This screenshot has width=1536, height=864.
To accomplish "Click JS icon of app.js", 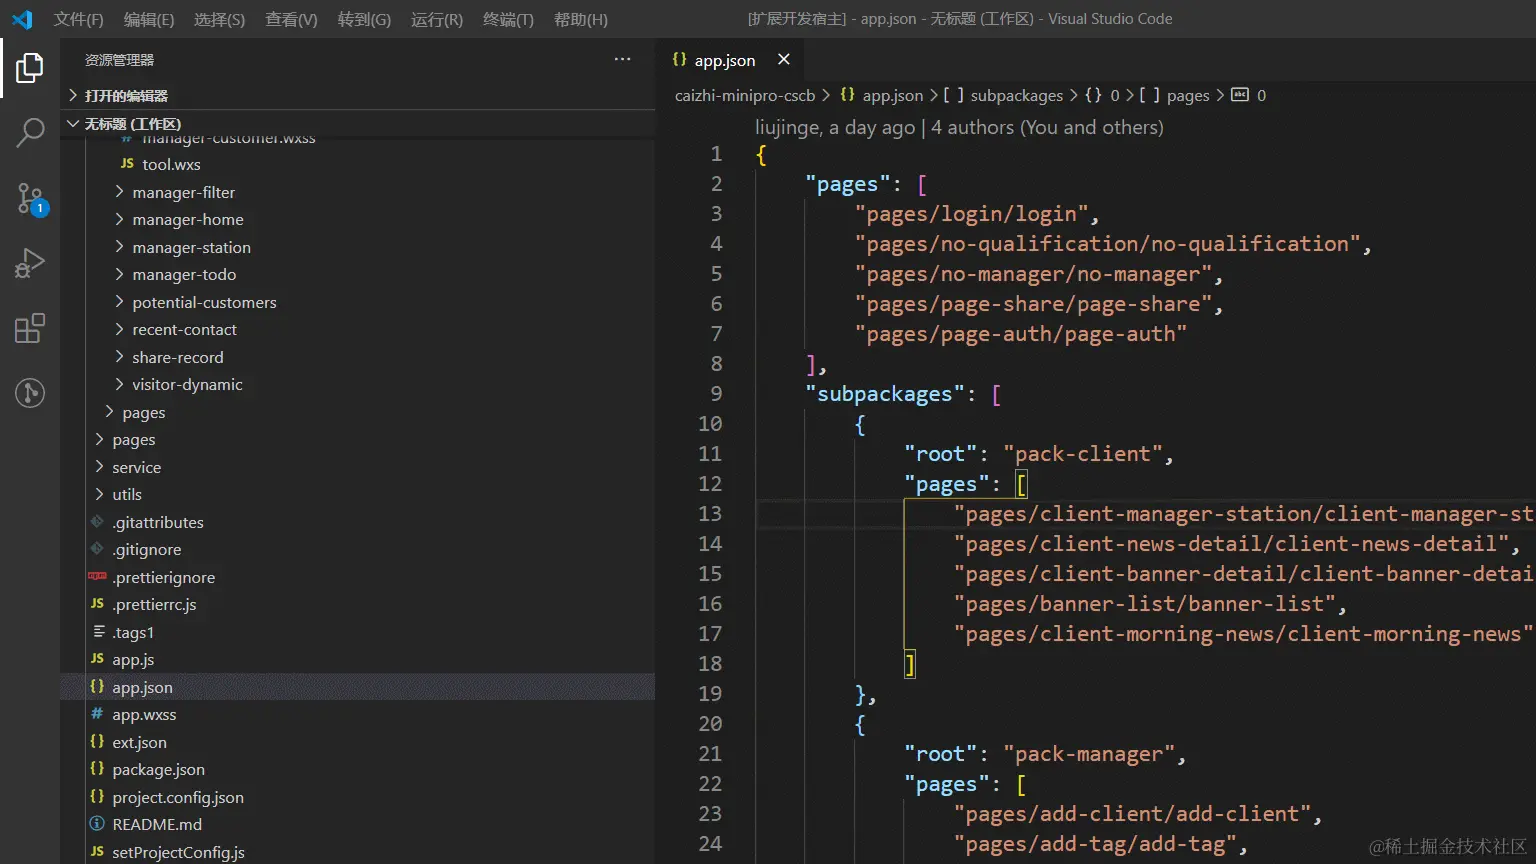I will [x=97, y=659].
